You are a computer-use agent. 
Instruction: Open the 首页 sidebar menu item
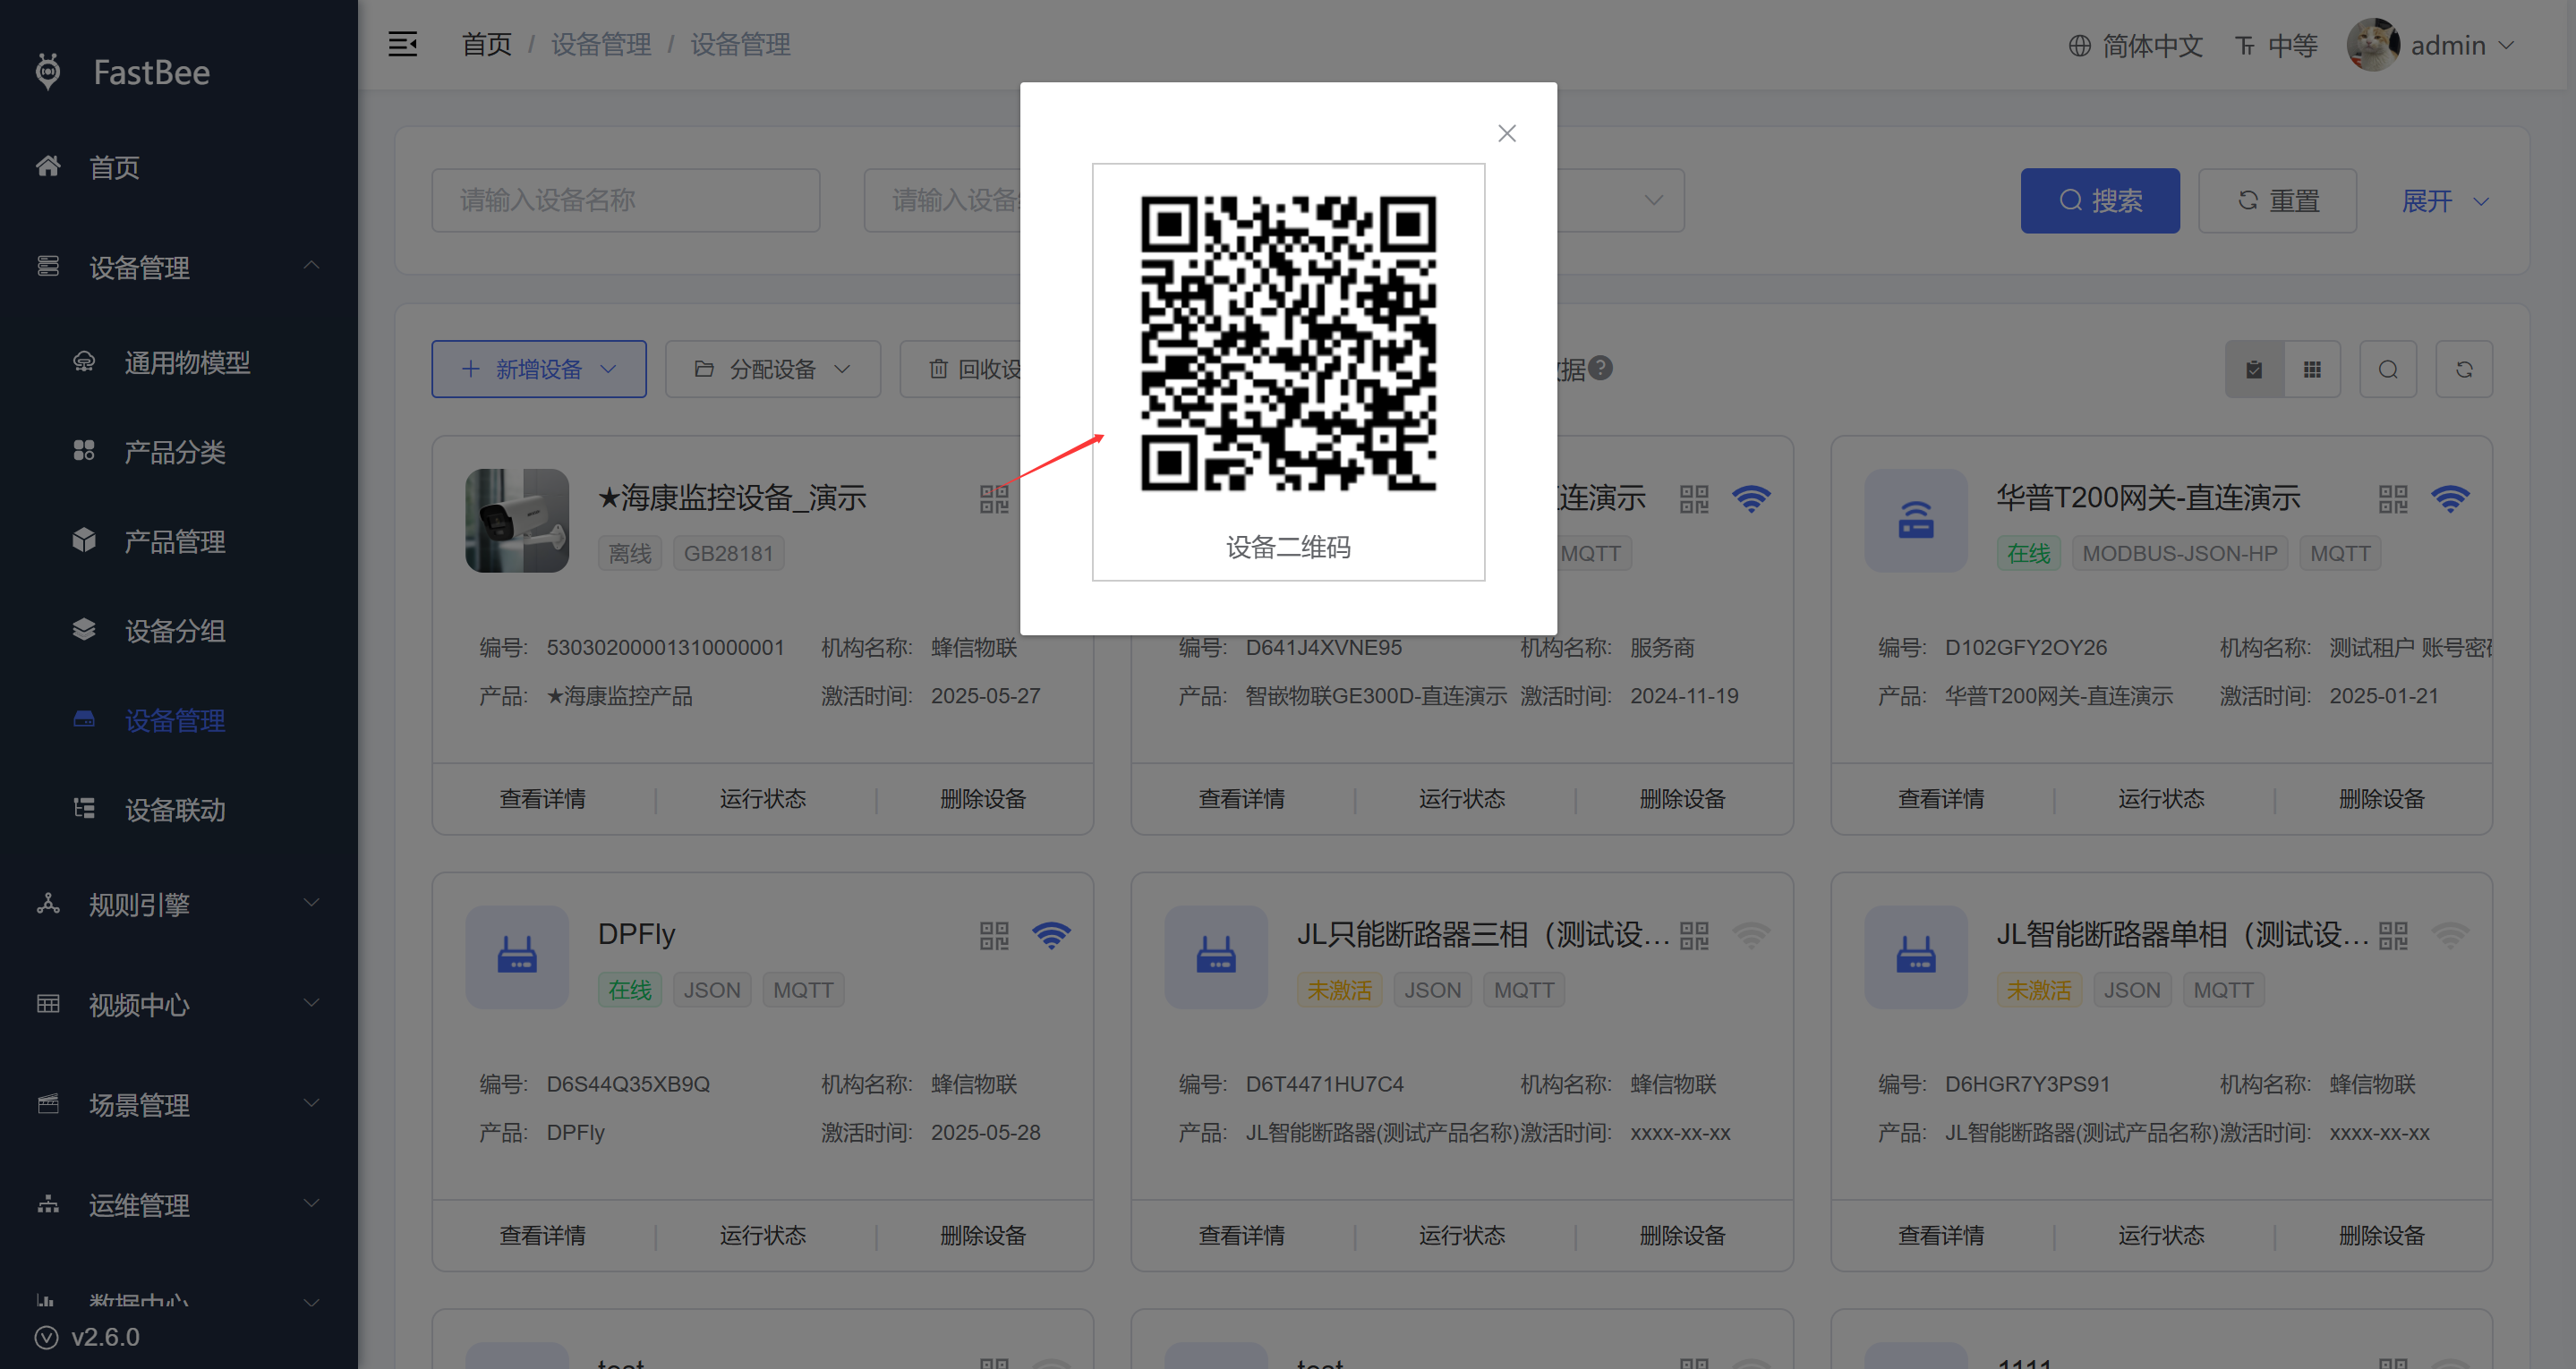tap(179, 167)
